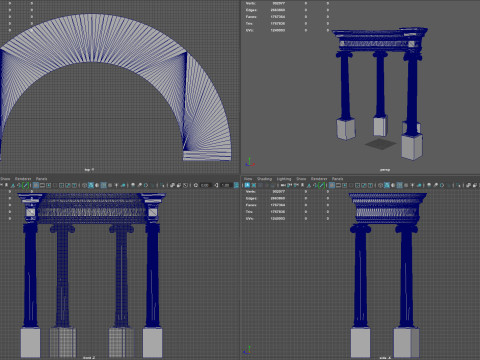480x360 pixels.
Task: Toggle safe action in front panel toolbar
Action: (x=68, y=185)
